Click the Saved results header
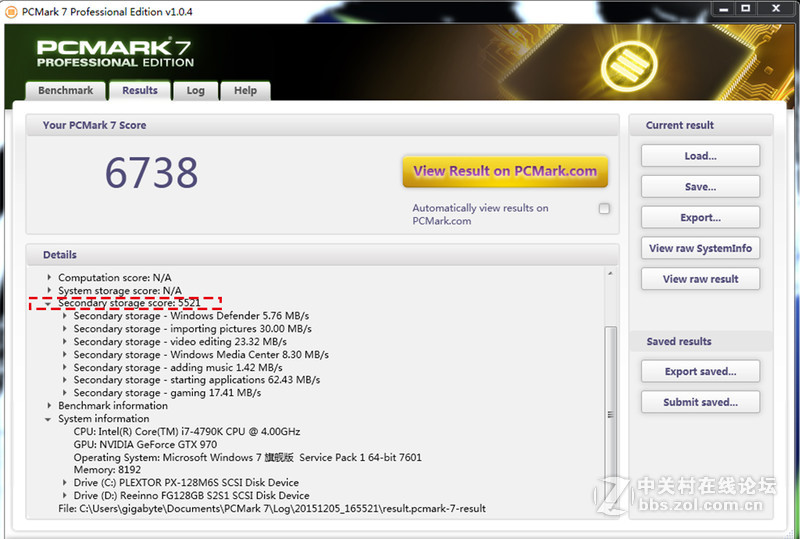 click(x=701, y=341)
